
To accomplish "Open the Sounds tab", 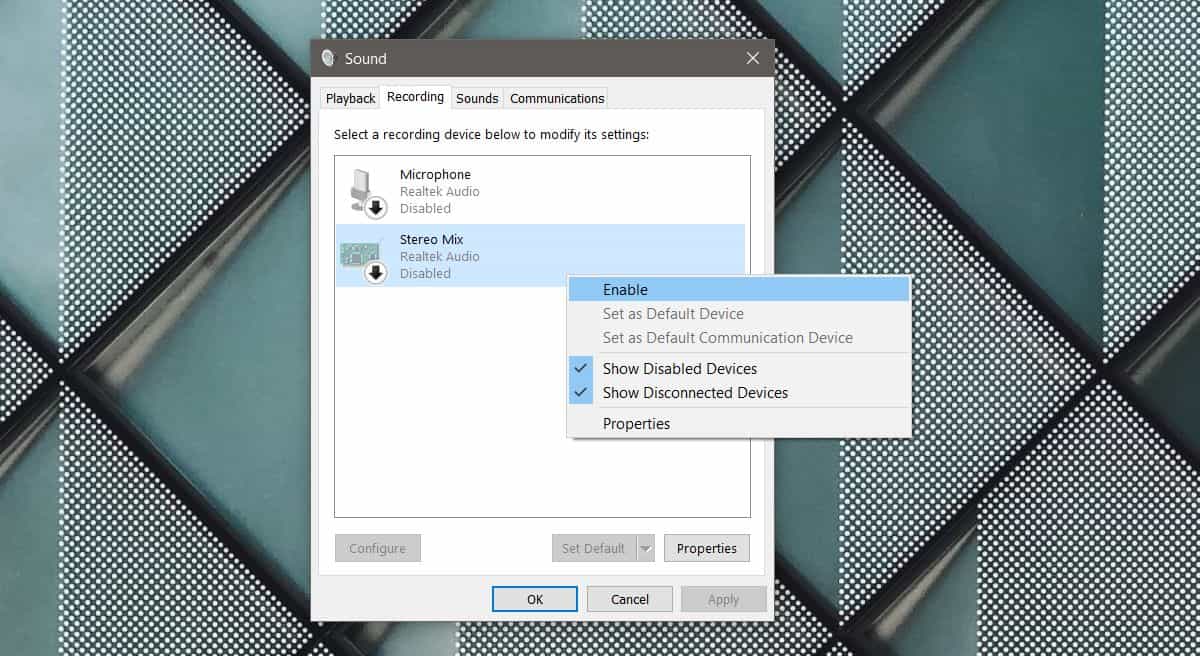I will click(477, 98).
